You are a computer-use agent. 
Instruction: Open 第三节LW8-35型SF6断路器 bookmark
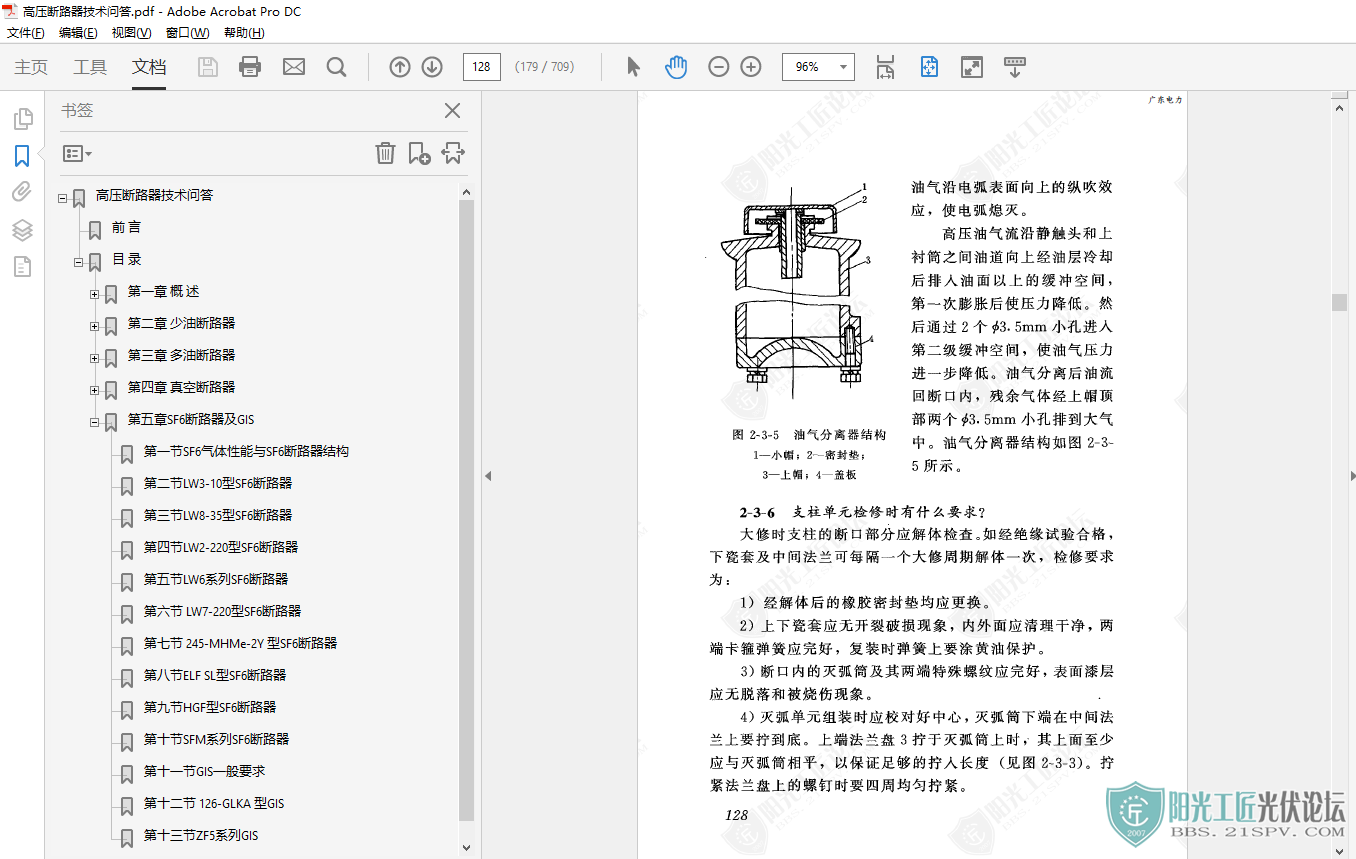[218, 515]
